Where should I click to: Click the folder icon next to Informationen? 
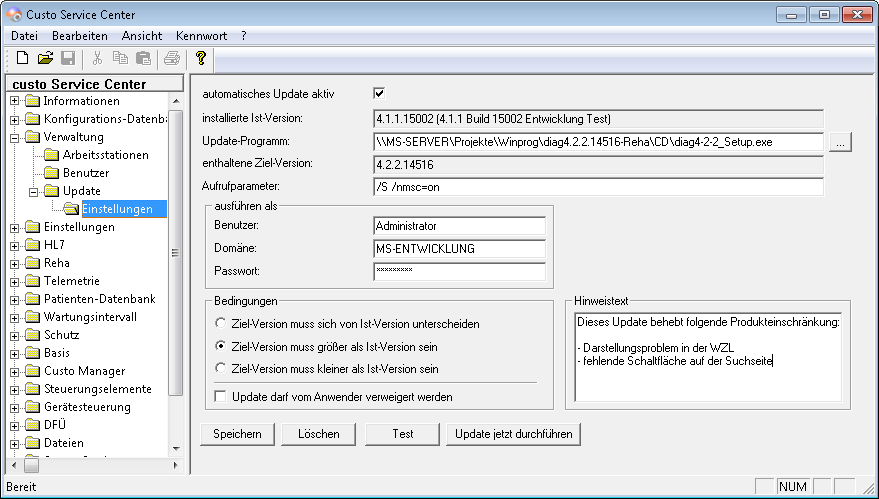click(x=33, y=101)
